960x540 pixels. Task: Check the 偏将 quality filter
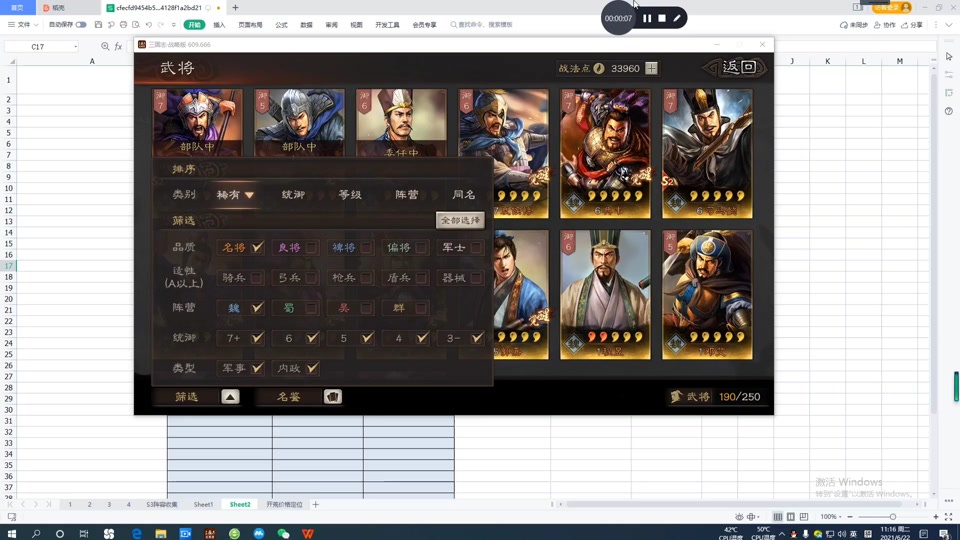421,247
